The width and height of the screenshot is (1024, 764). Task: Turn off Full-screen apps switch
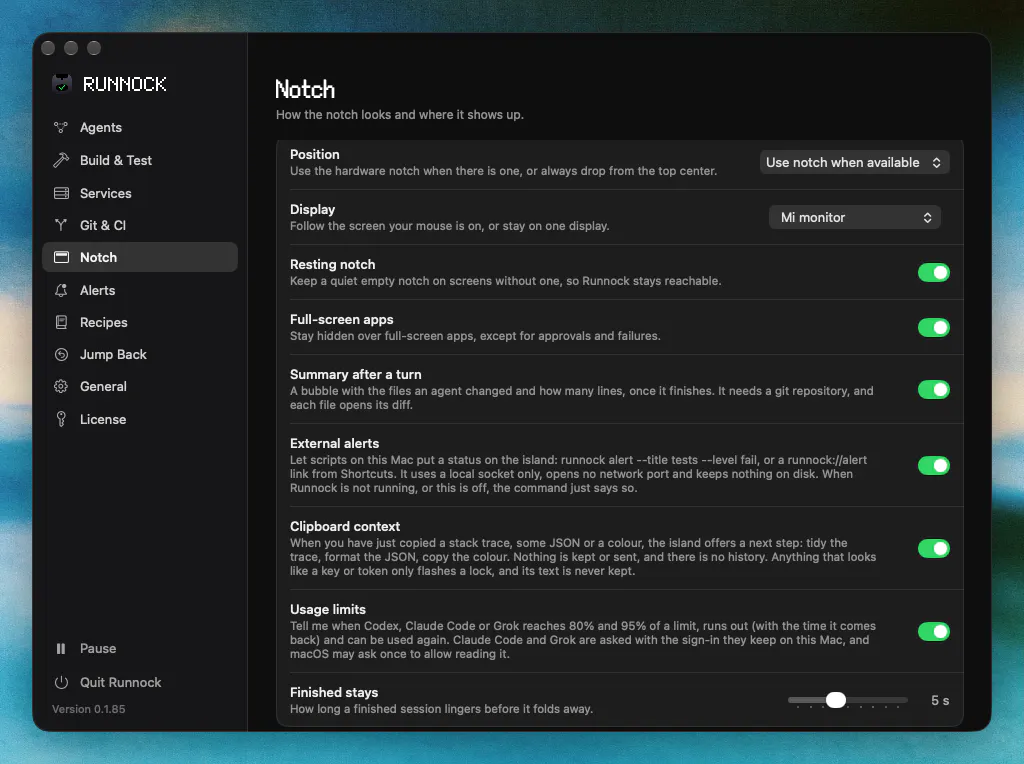point(933,327)
